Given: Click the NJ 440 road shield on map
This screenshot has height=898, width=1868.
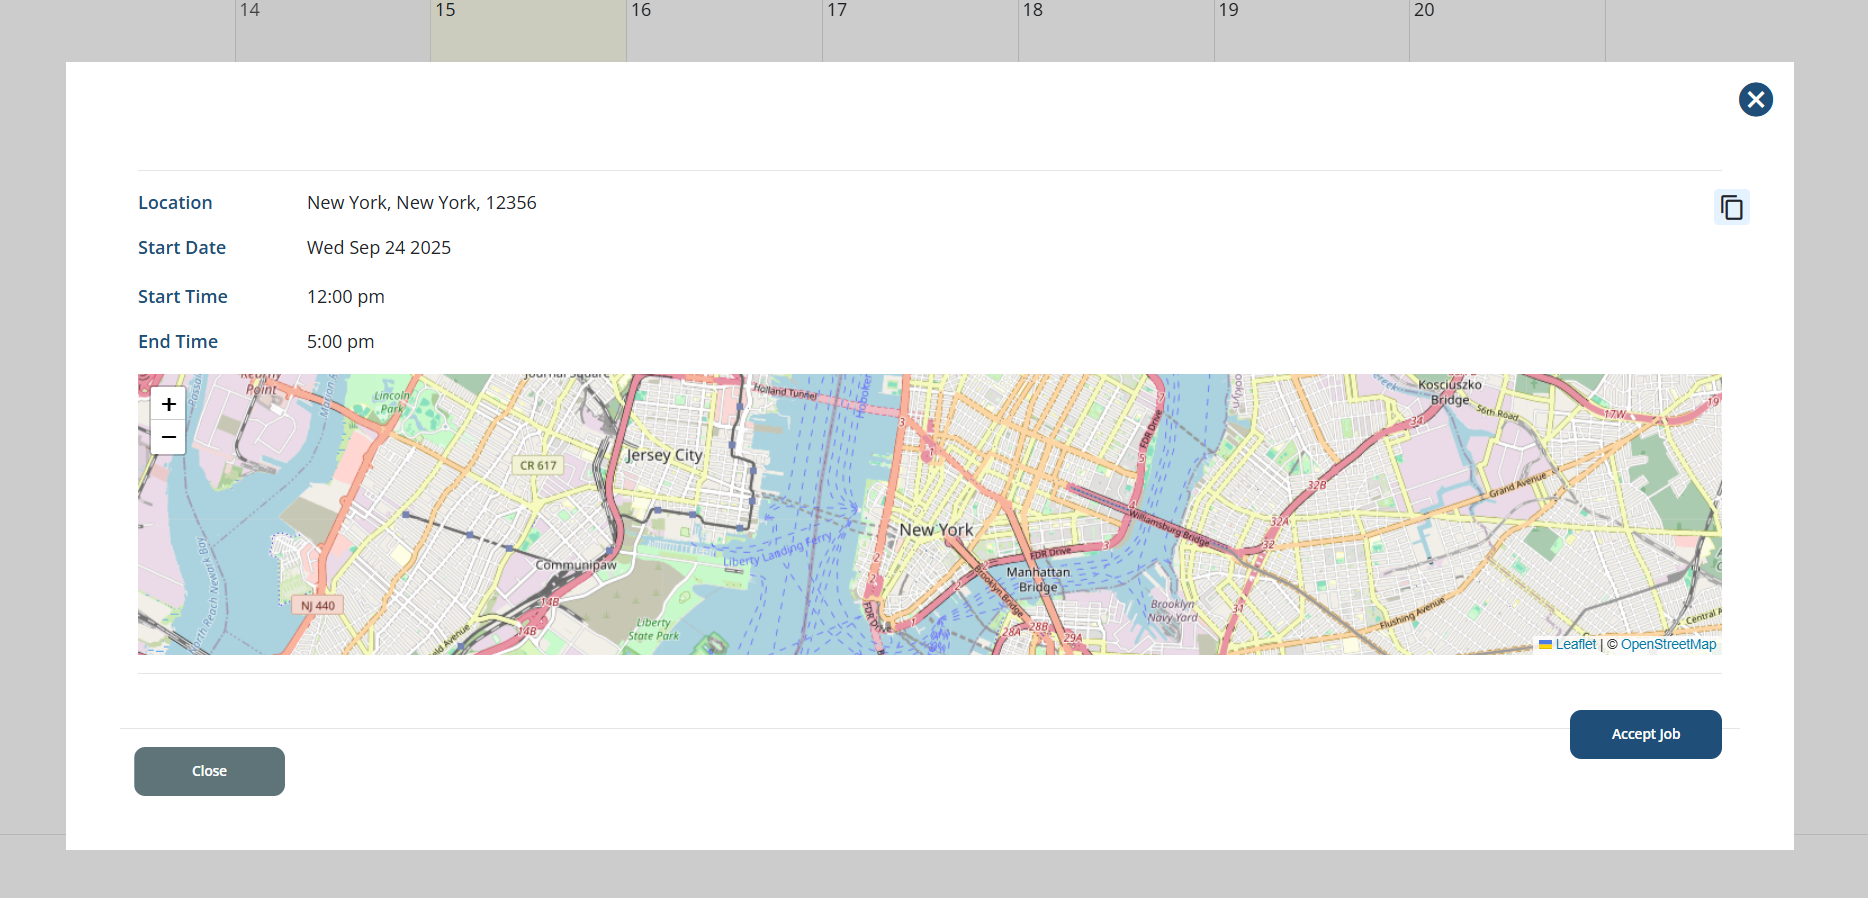Looking at the screenshot, I should tap(317, 605).
